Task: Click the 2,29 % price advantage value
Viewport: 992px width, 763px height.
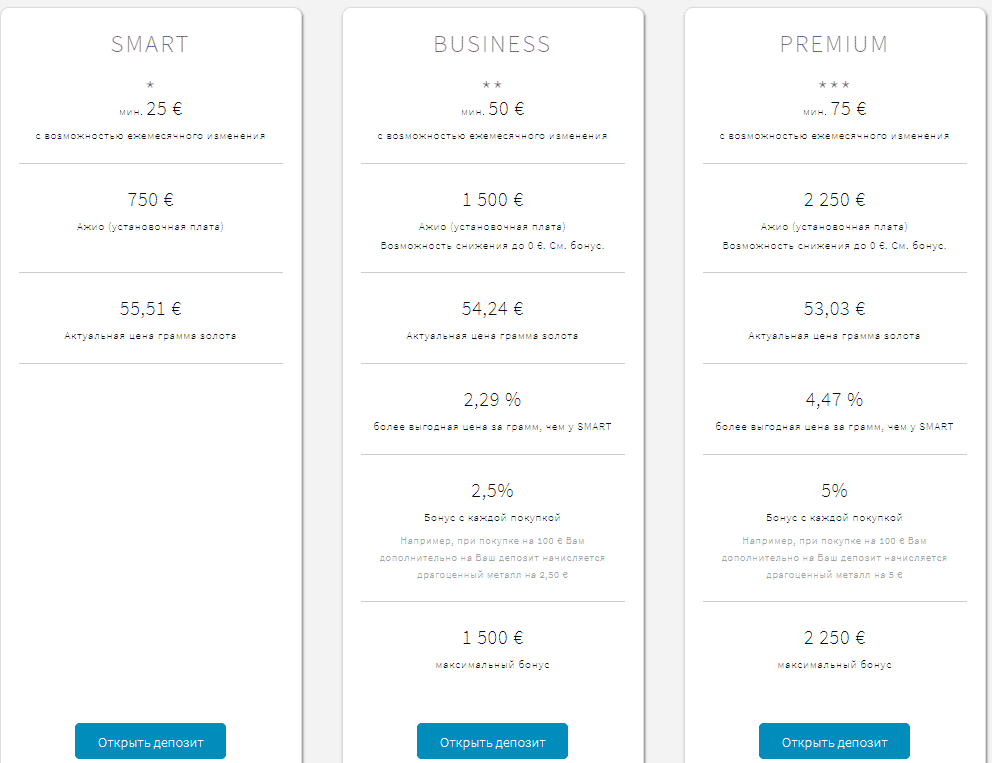Action: point(492,400)
